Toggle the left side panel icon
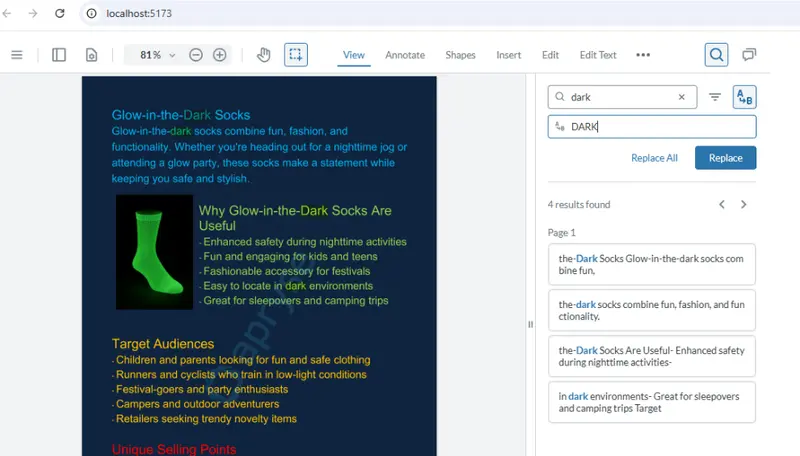 pos(59,55)
